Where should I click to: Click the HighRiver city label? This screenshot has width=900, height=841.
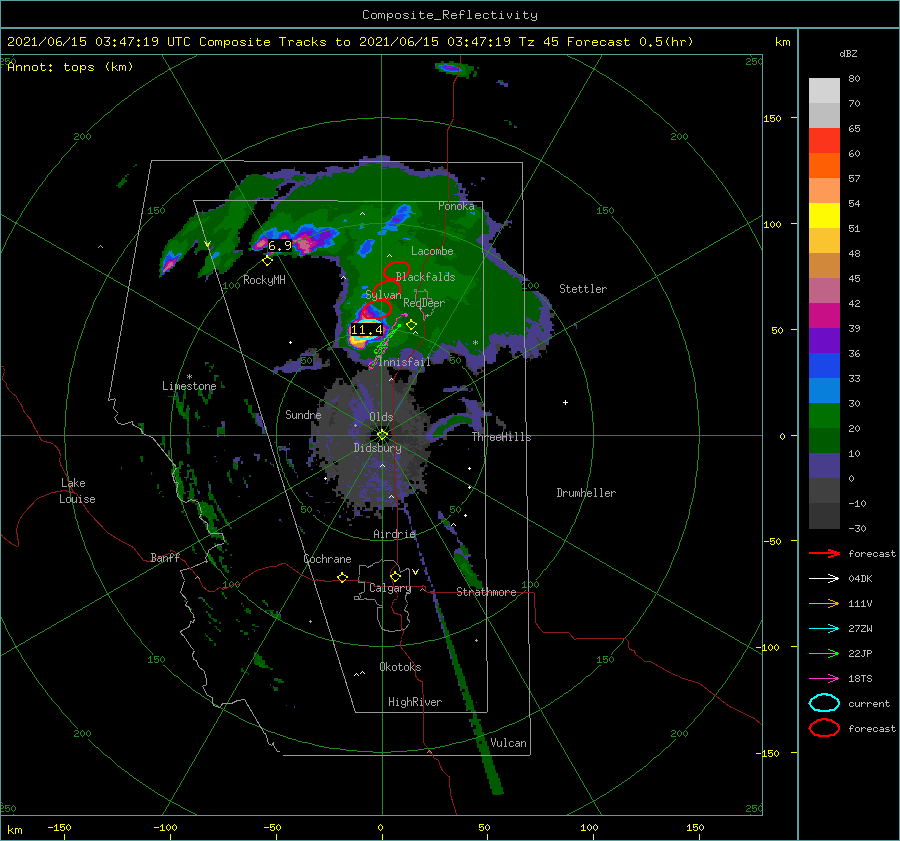click(415, 702)
